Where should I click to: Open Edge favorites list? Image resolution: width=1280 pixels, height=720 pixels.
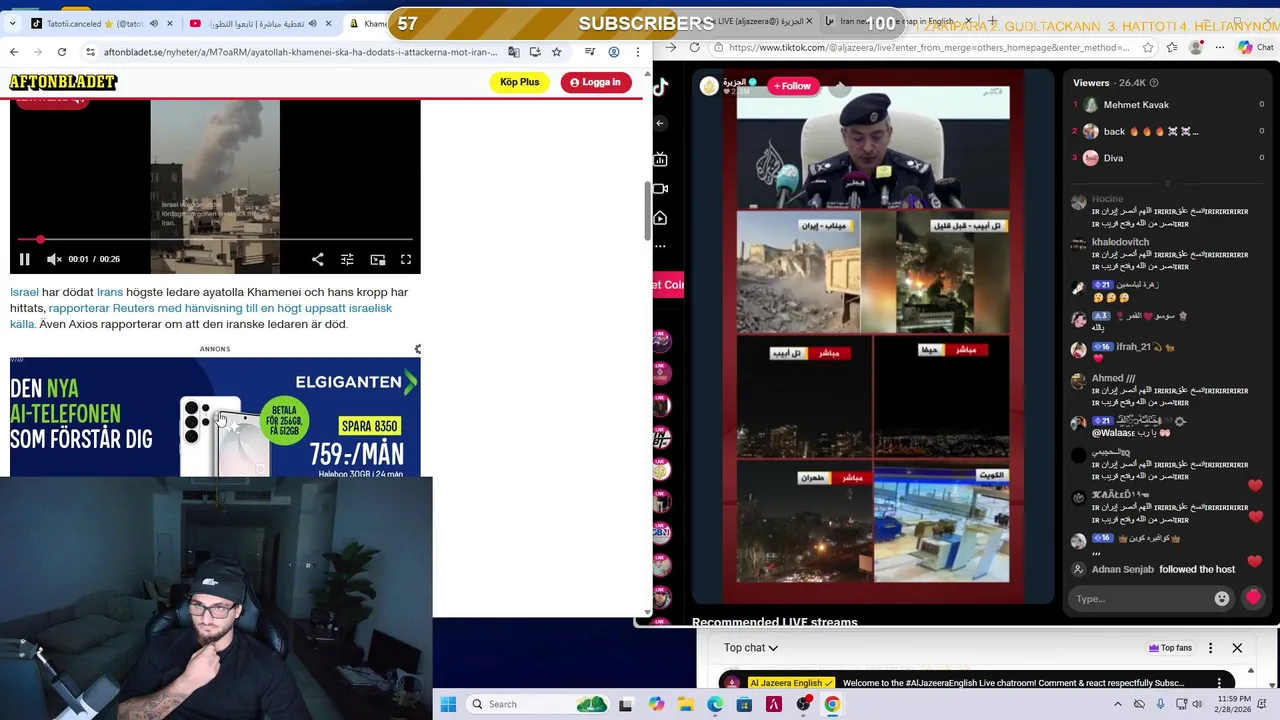coord(1173,47)
